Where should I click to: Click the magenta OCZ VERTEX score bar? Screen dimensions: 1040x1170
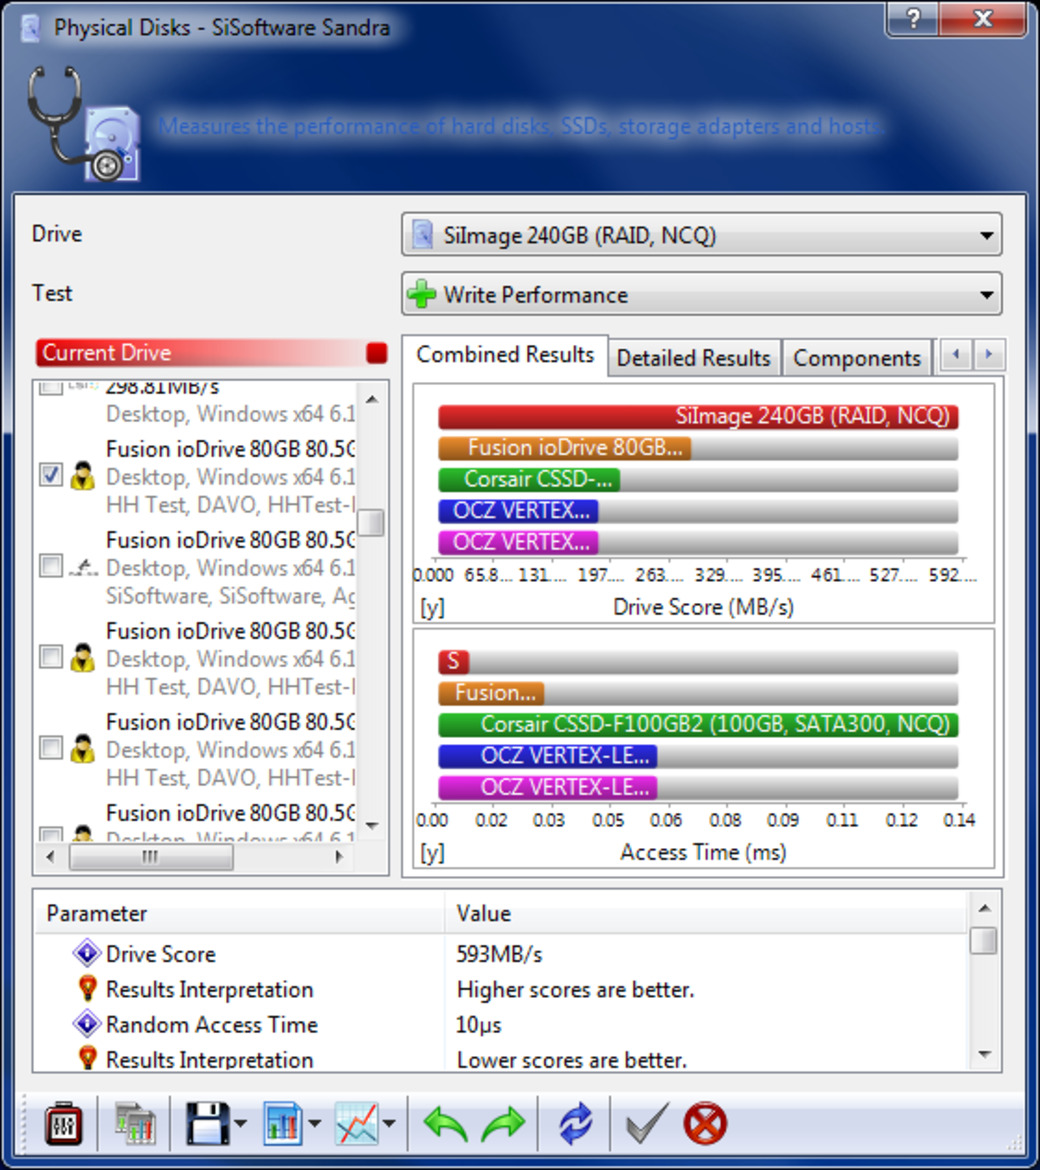pos(519,542)
